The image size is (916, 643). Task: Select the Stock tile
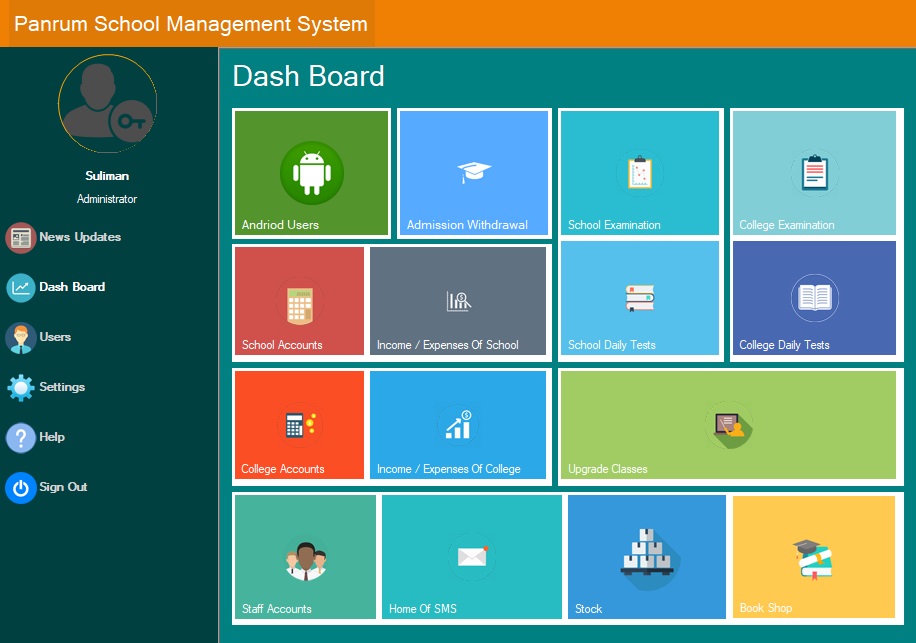645,557
